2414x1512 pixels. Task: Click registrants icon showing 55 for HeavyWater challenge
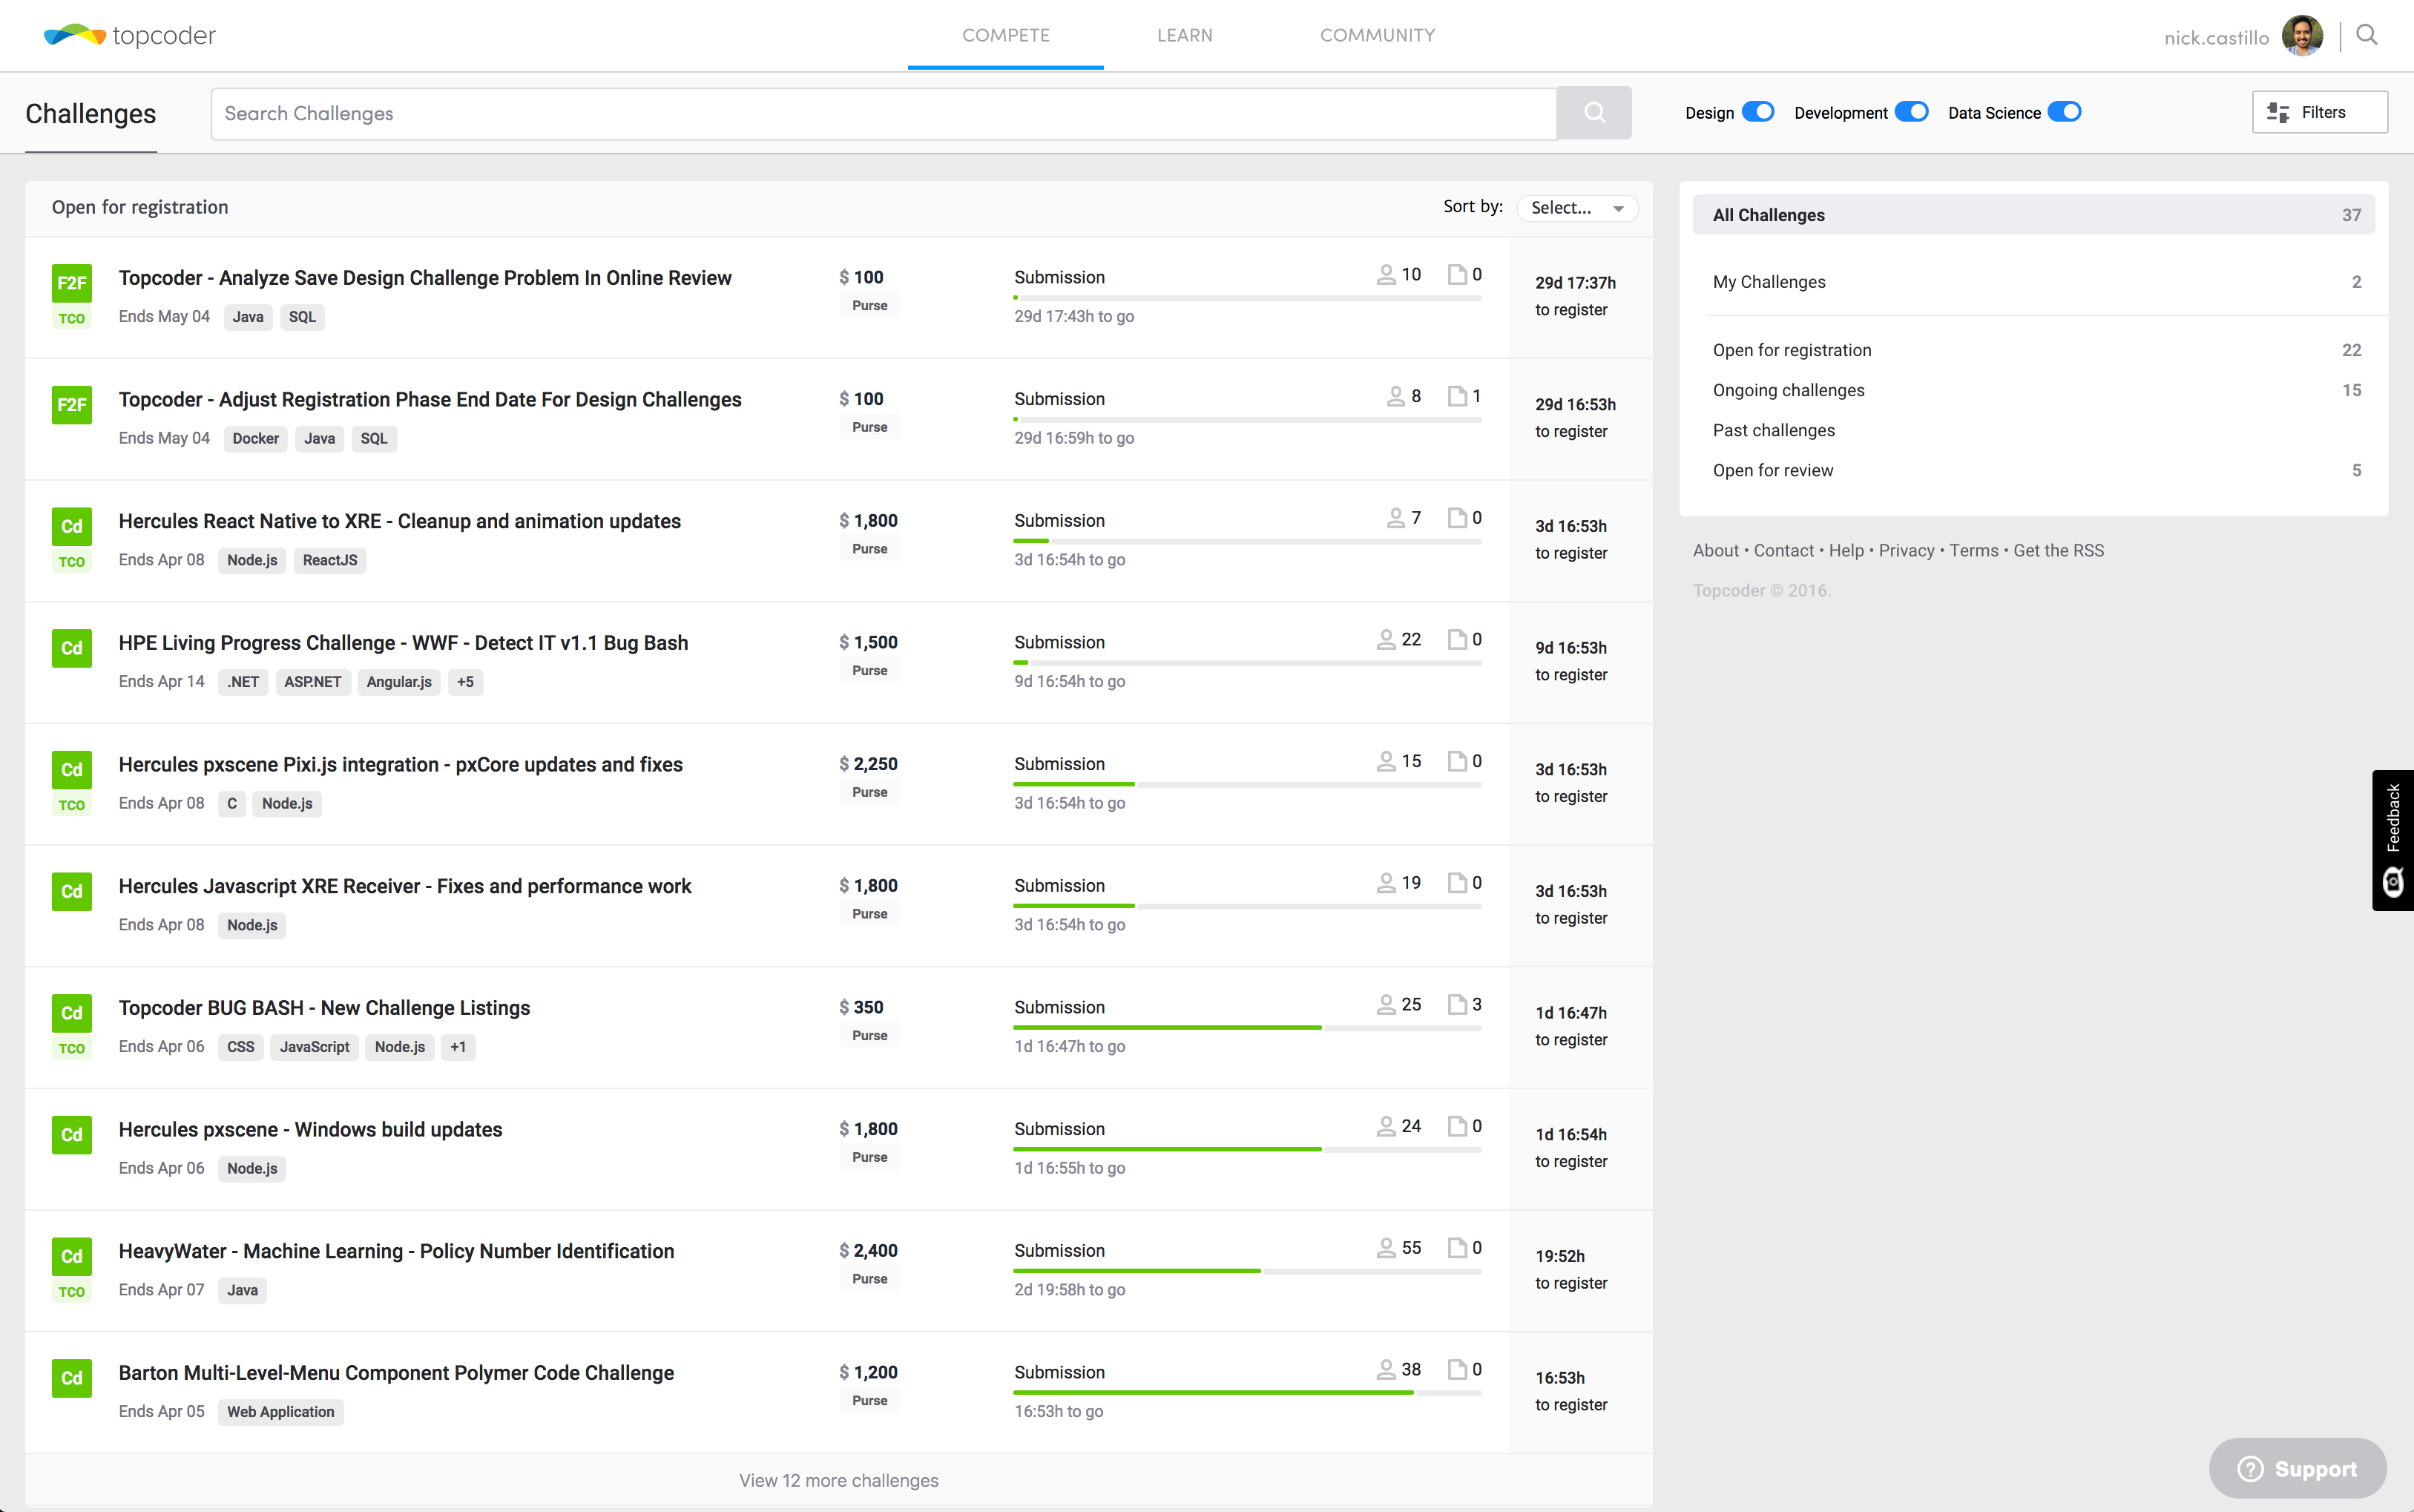tap(1386, 1248)
